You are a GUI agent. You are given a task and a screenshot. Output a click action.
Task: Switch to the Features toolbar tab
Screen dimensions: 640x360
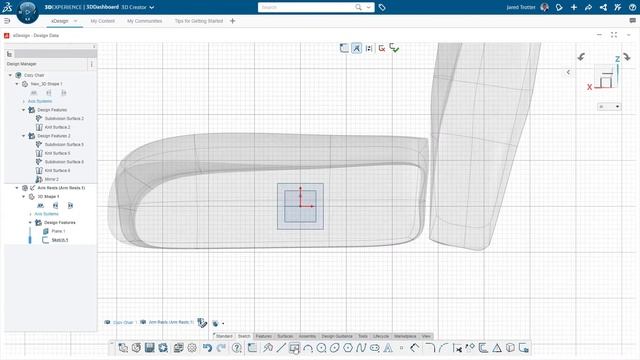coord(264,336)
